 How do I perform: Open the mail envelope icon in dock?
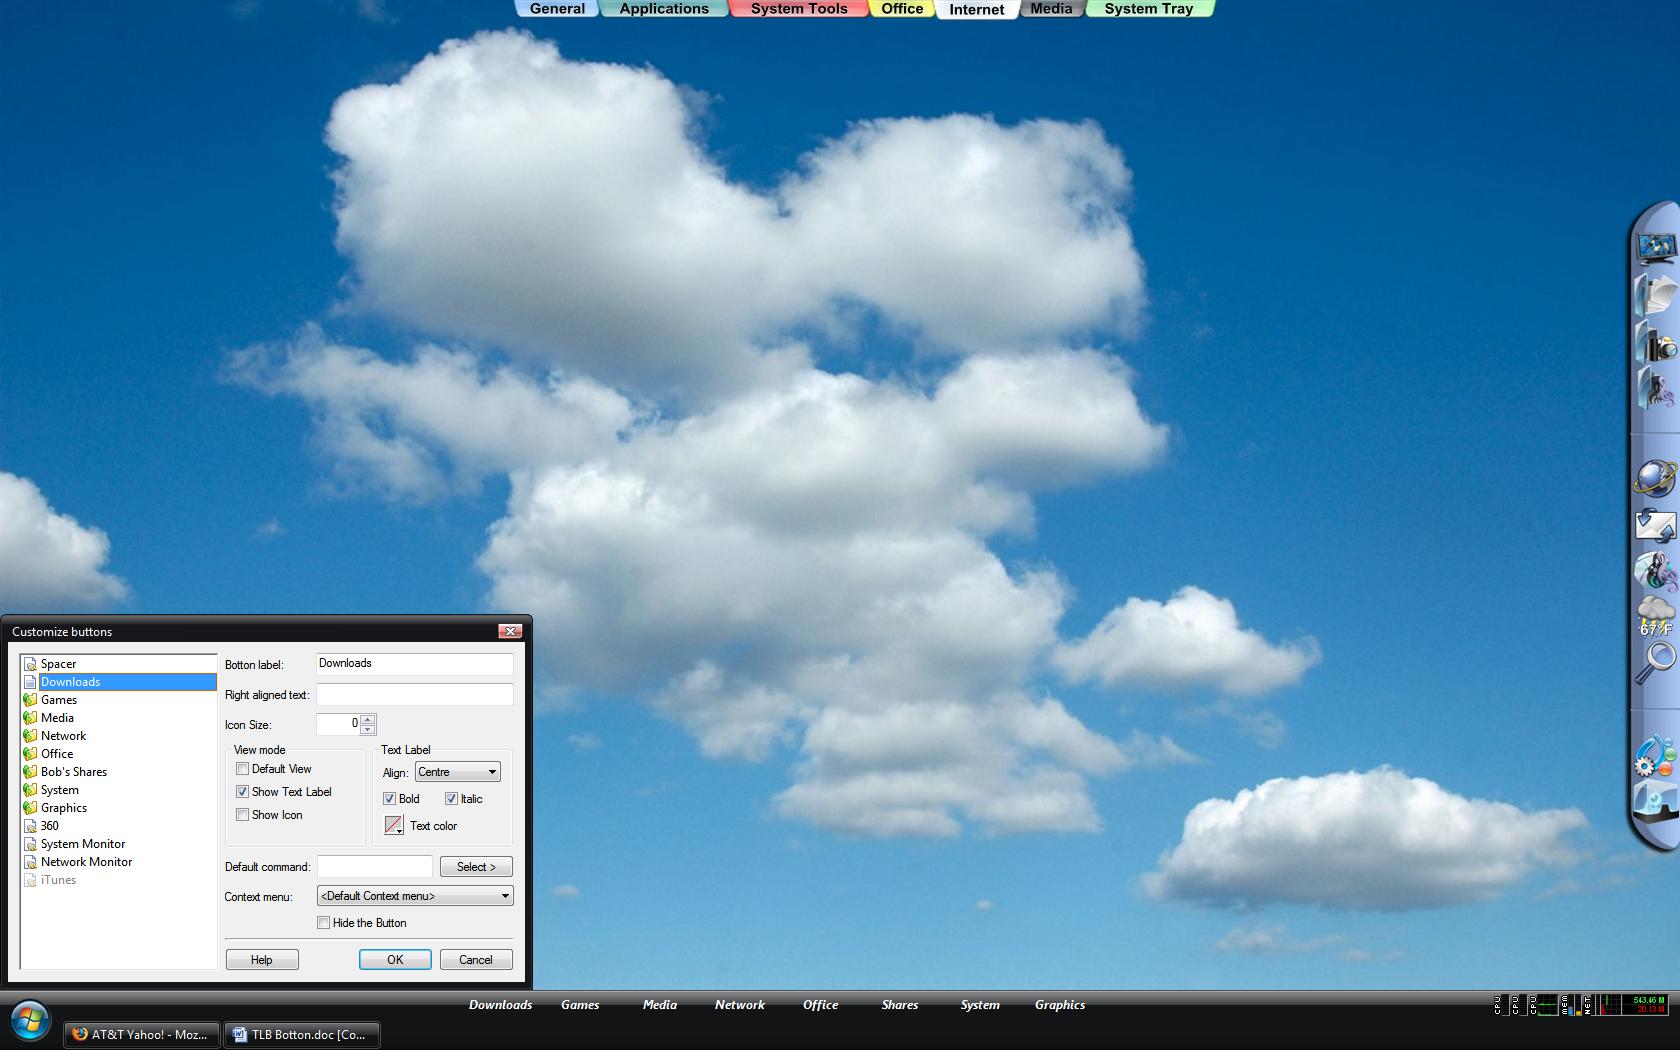(x=1655, y=525)
